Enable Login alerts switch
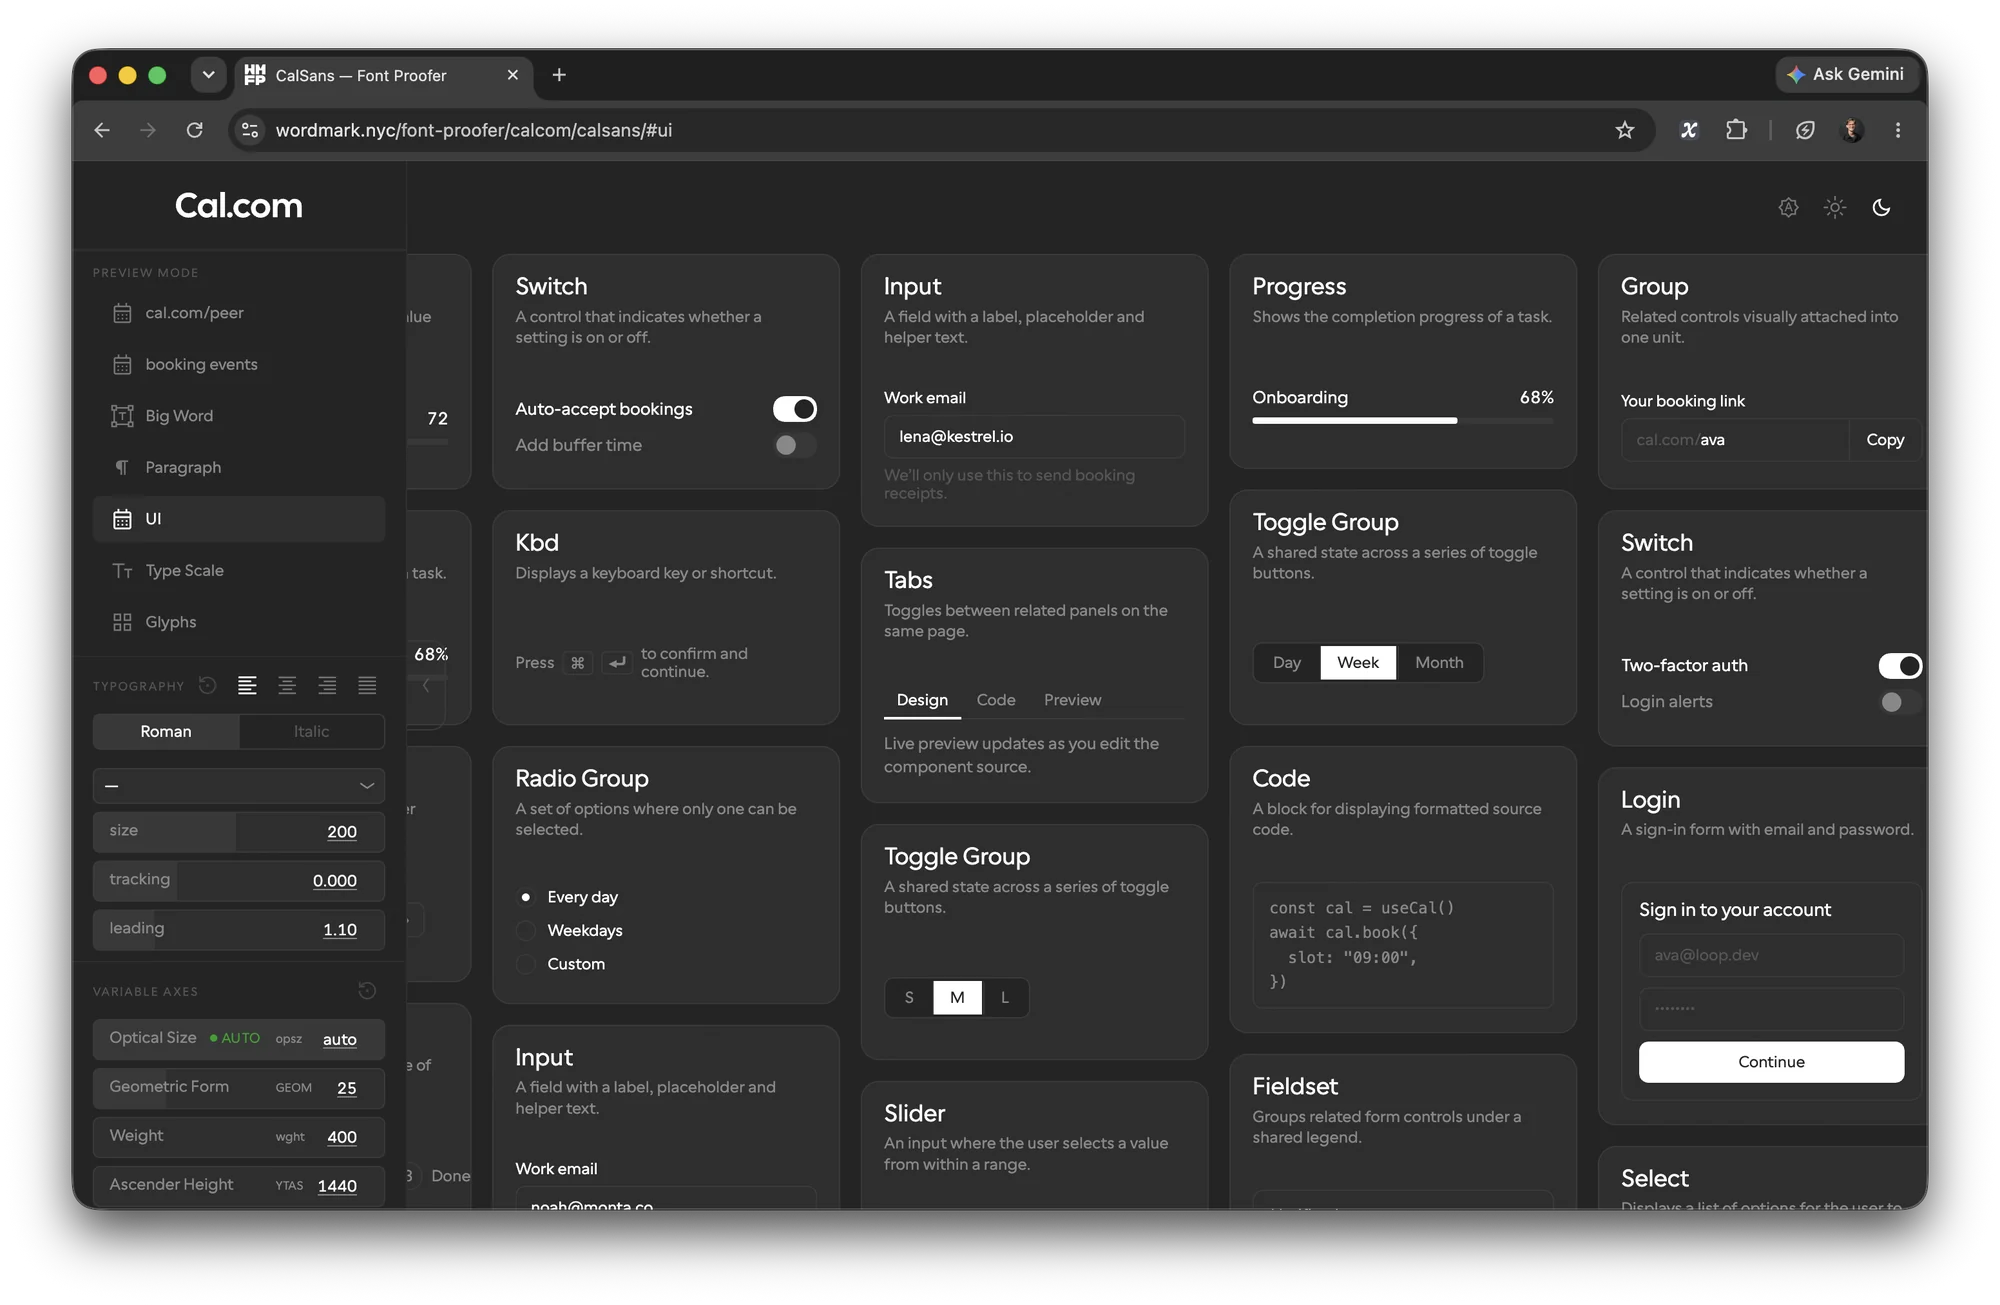This screenshot has width=2000, height=1305. click(1900, 702)
